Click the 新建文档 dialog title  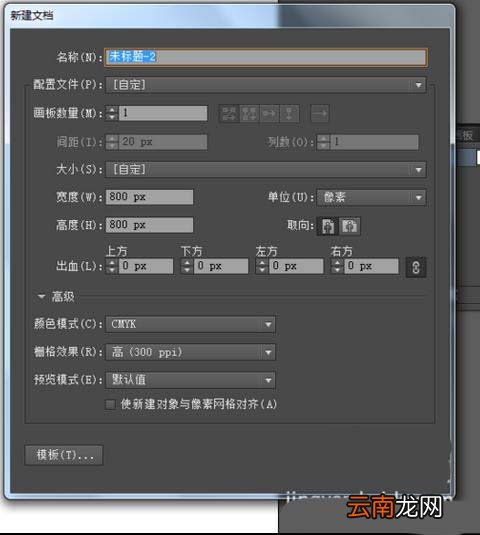point(32,15)
